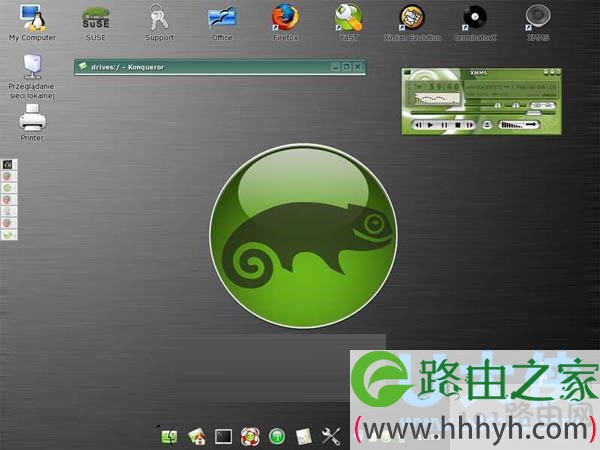Open the XMMS menu icon at top-left
The width and height of the screenshot is (600, 450).
click(407, 72)
